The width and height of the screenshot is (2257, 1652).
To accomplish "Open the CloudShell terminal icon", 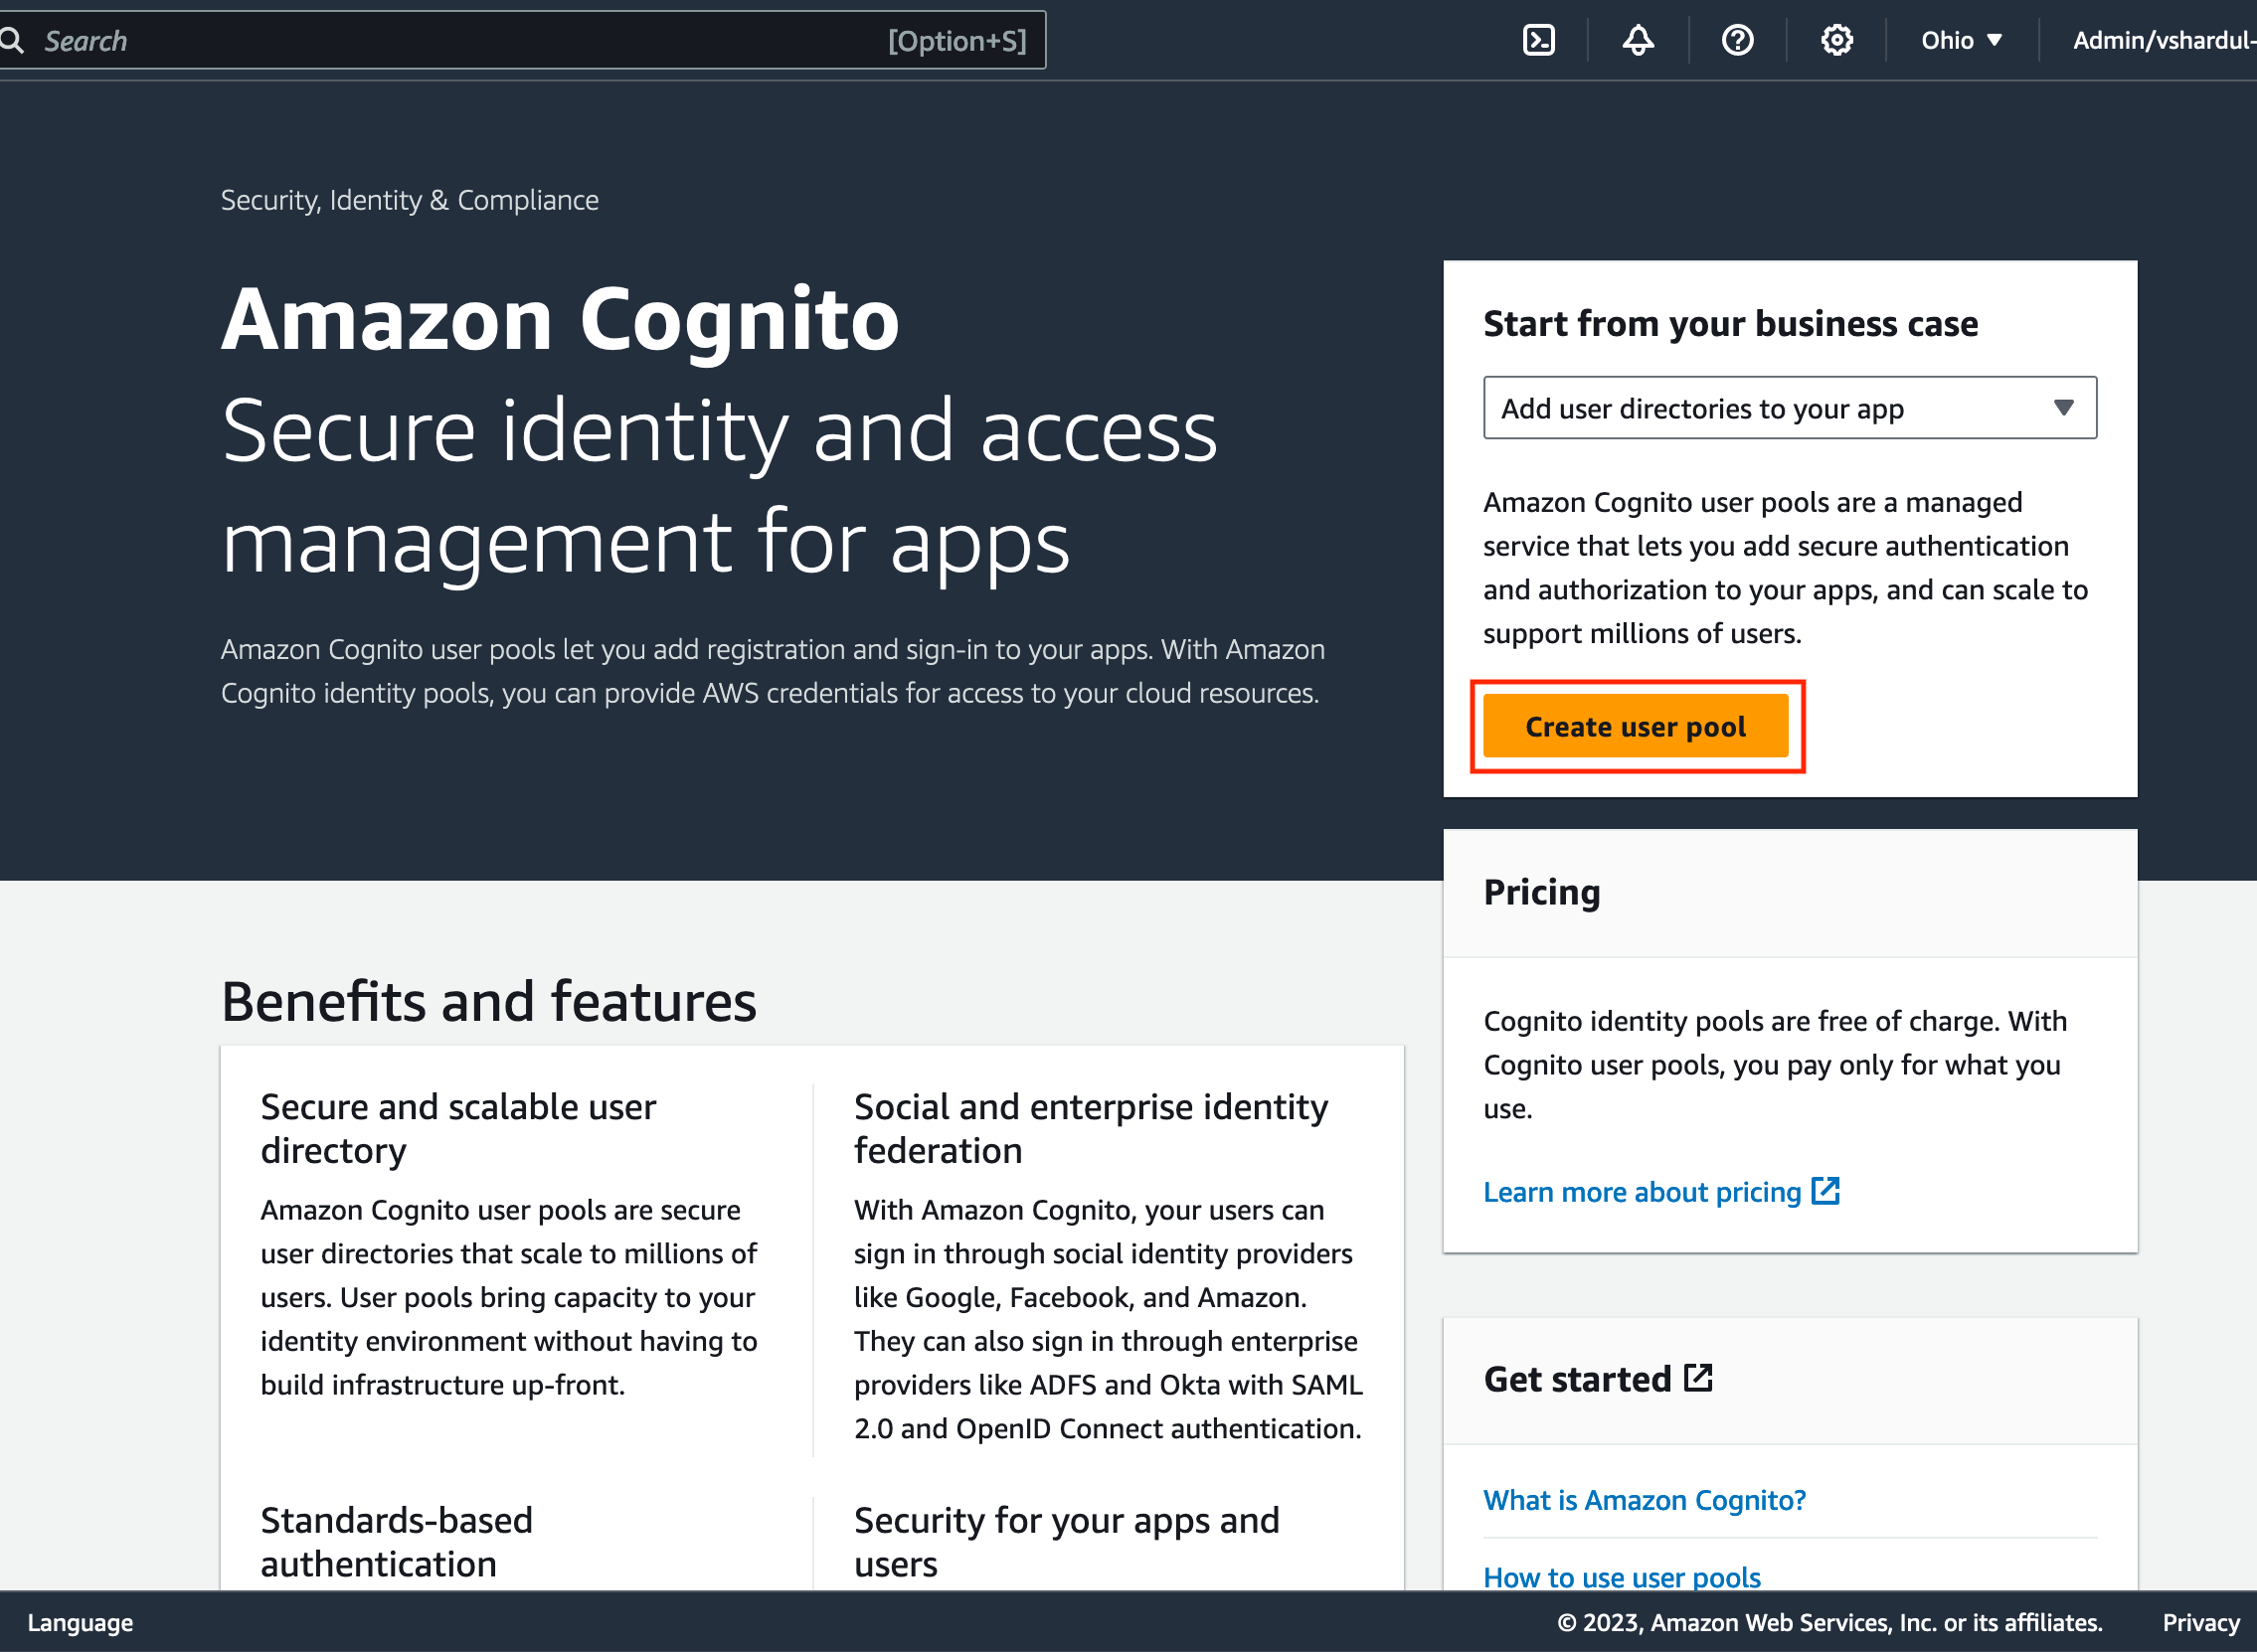I will (x=1539, y=40).
